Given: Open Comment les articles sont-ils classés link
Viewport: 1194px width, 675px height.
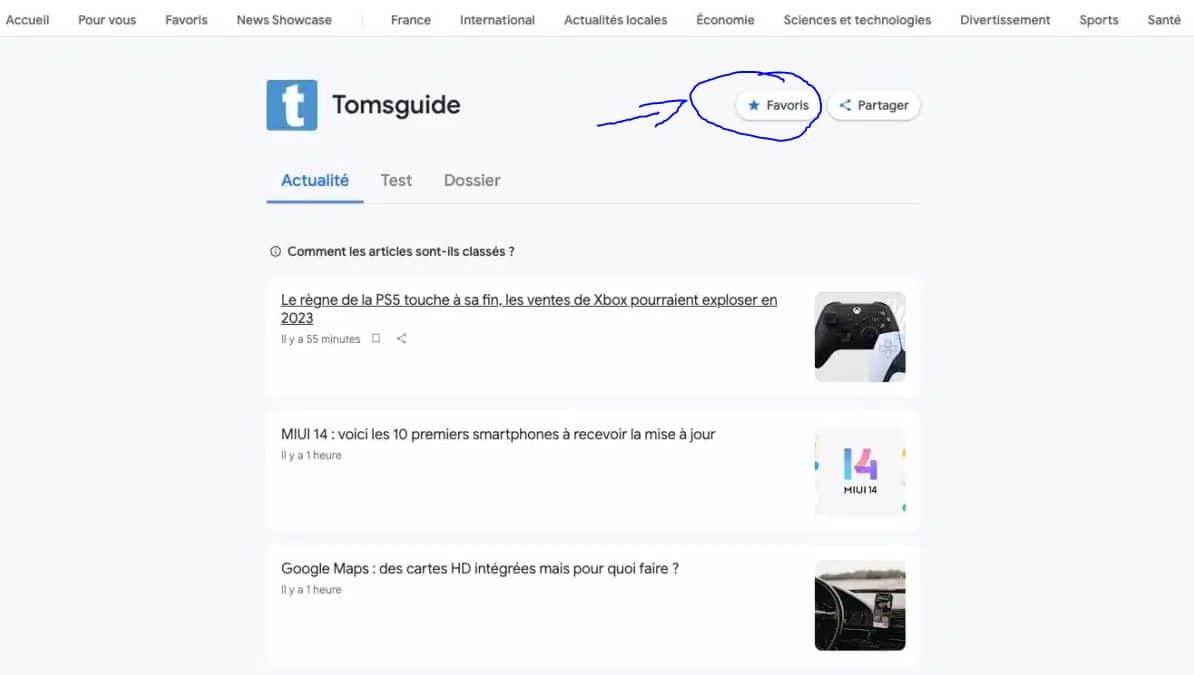Looking at the screenshot, I should tap(401, 251).
